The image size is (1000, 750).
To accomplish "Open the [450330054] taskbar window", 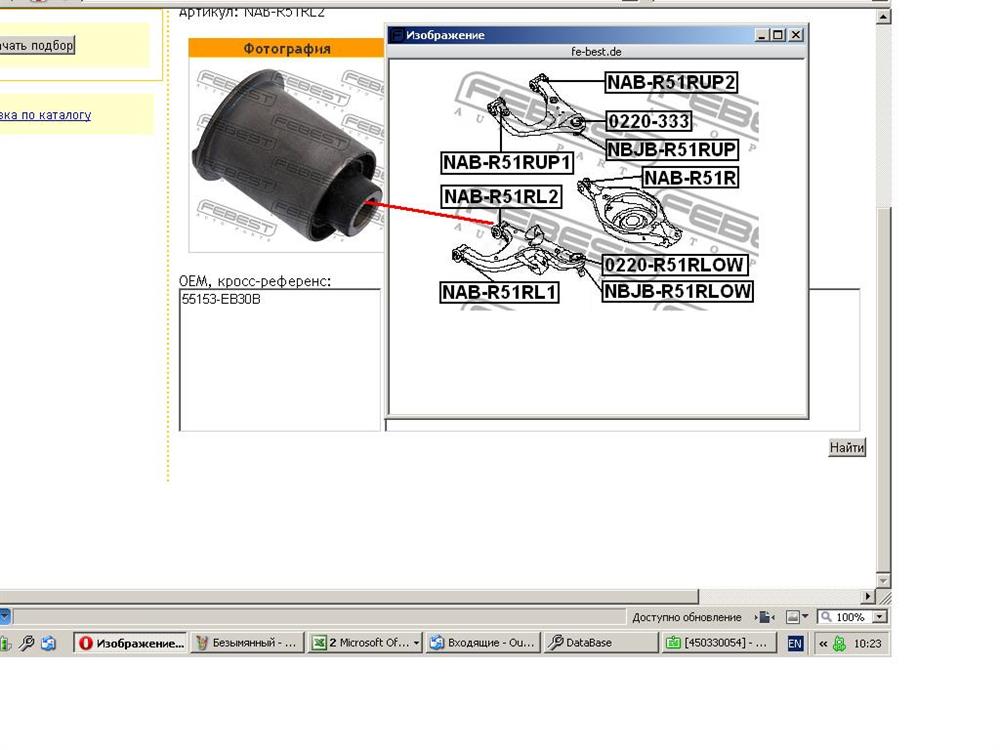I will (719, 643).
